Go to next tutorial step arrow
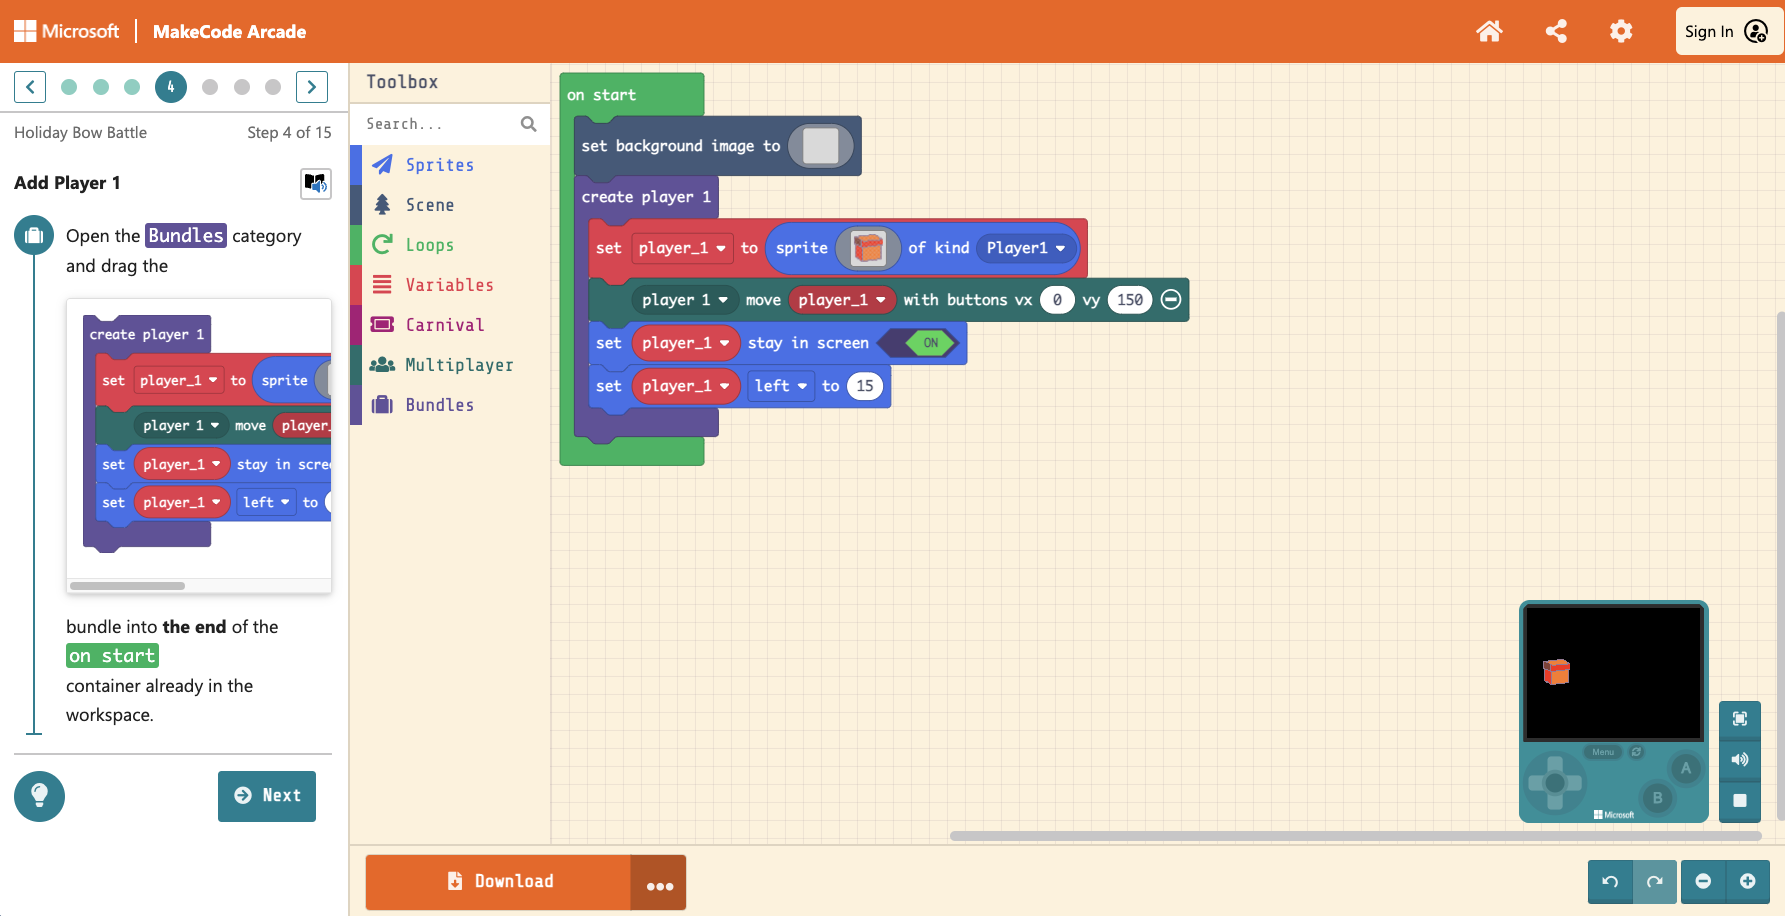This screenshot has height=916, width=1785. tap(312, 87)
